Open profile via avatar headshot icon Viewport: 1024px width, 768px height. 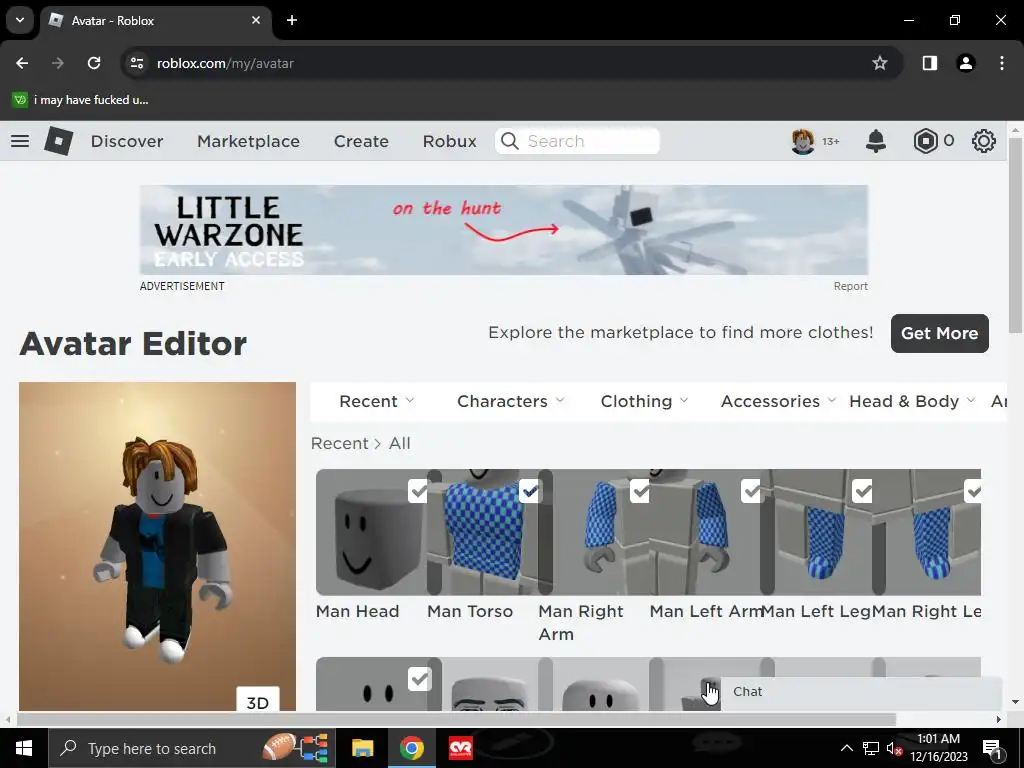coord(803,141)
